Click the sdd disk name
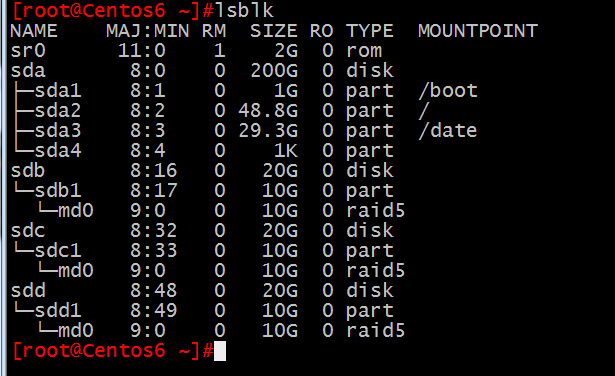This screenshot has height=376, width=615. pyautogui.click(x=28, y=291)
